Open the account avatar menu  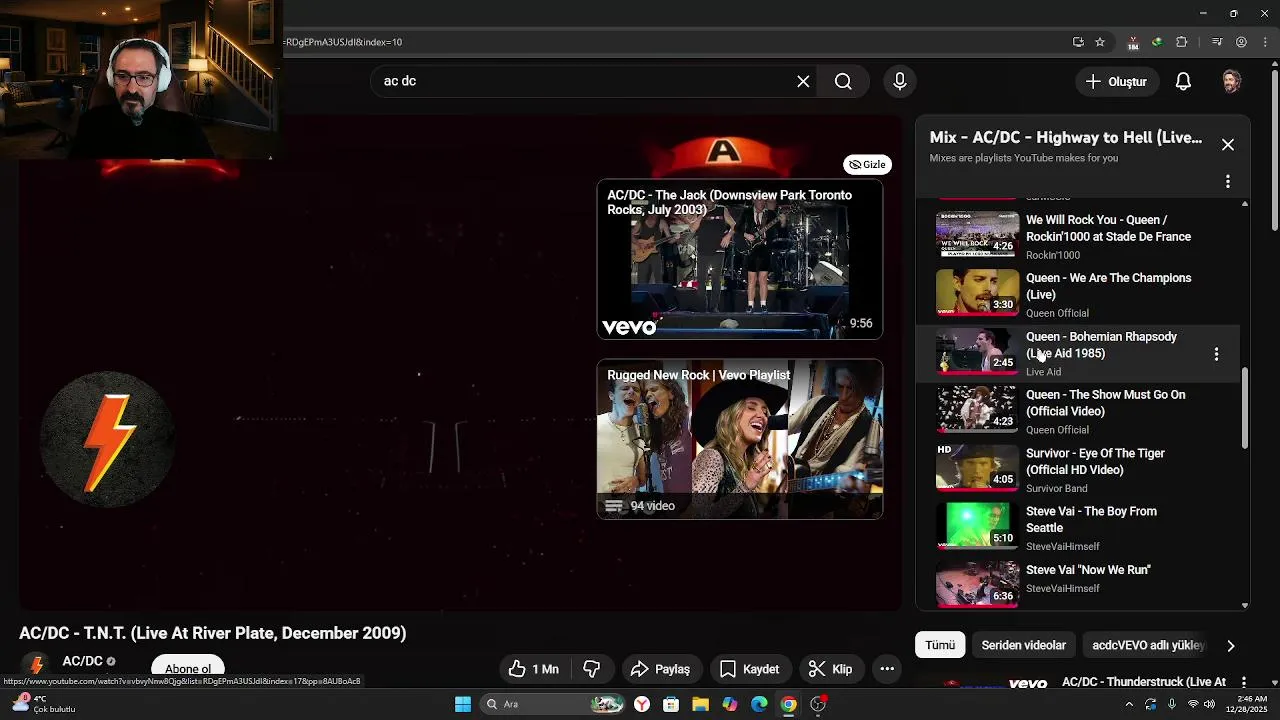tap(1232, 82)
